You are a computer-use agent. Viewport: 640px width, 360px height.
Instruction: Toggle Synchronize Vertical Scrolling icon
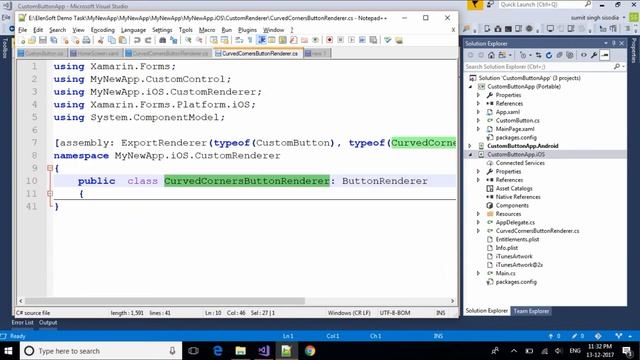pyautogui.click(x=213, y=40)
